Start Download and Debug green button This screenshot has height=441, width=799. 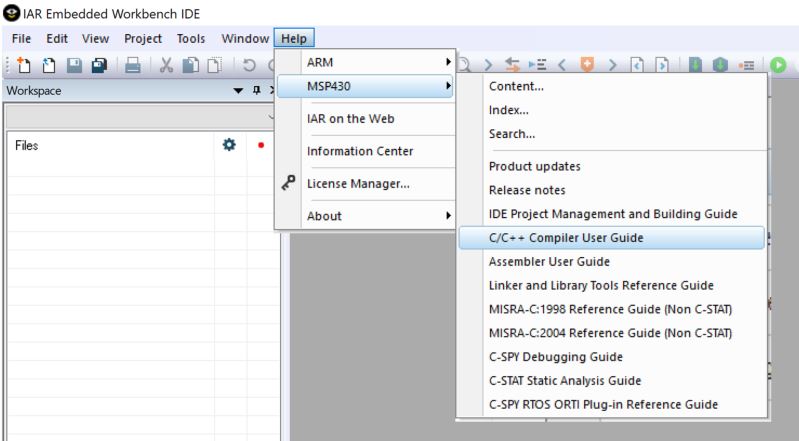pyautogui.click(x=778, y=65)
